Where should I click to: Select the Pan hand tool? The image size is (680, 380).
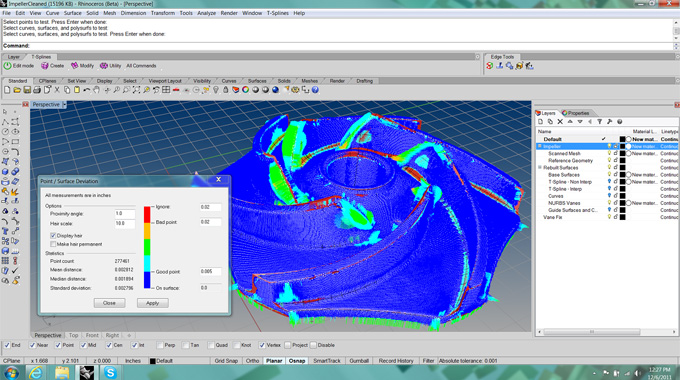[96, 90]
